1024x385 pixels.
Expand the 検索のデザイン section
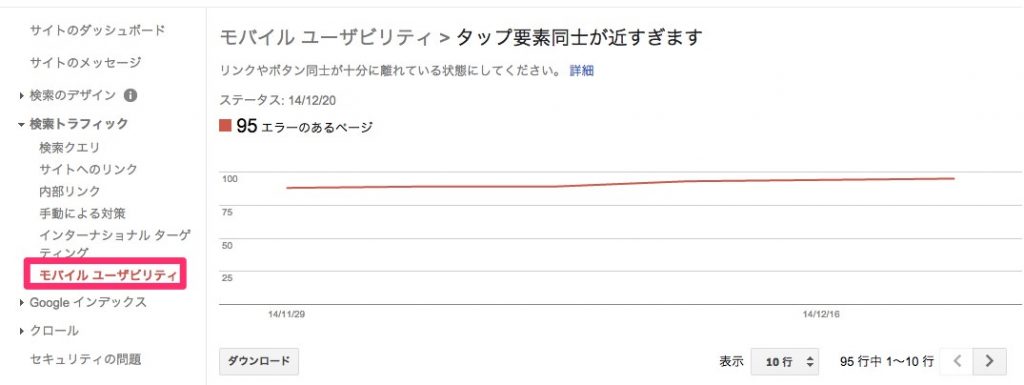click(22, 96)
